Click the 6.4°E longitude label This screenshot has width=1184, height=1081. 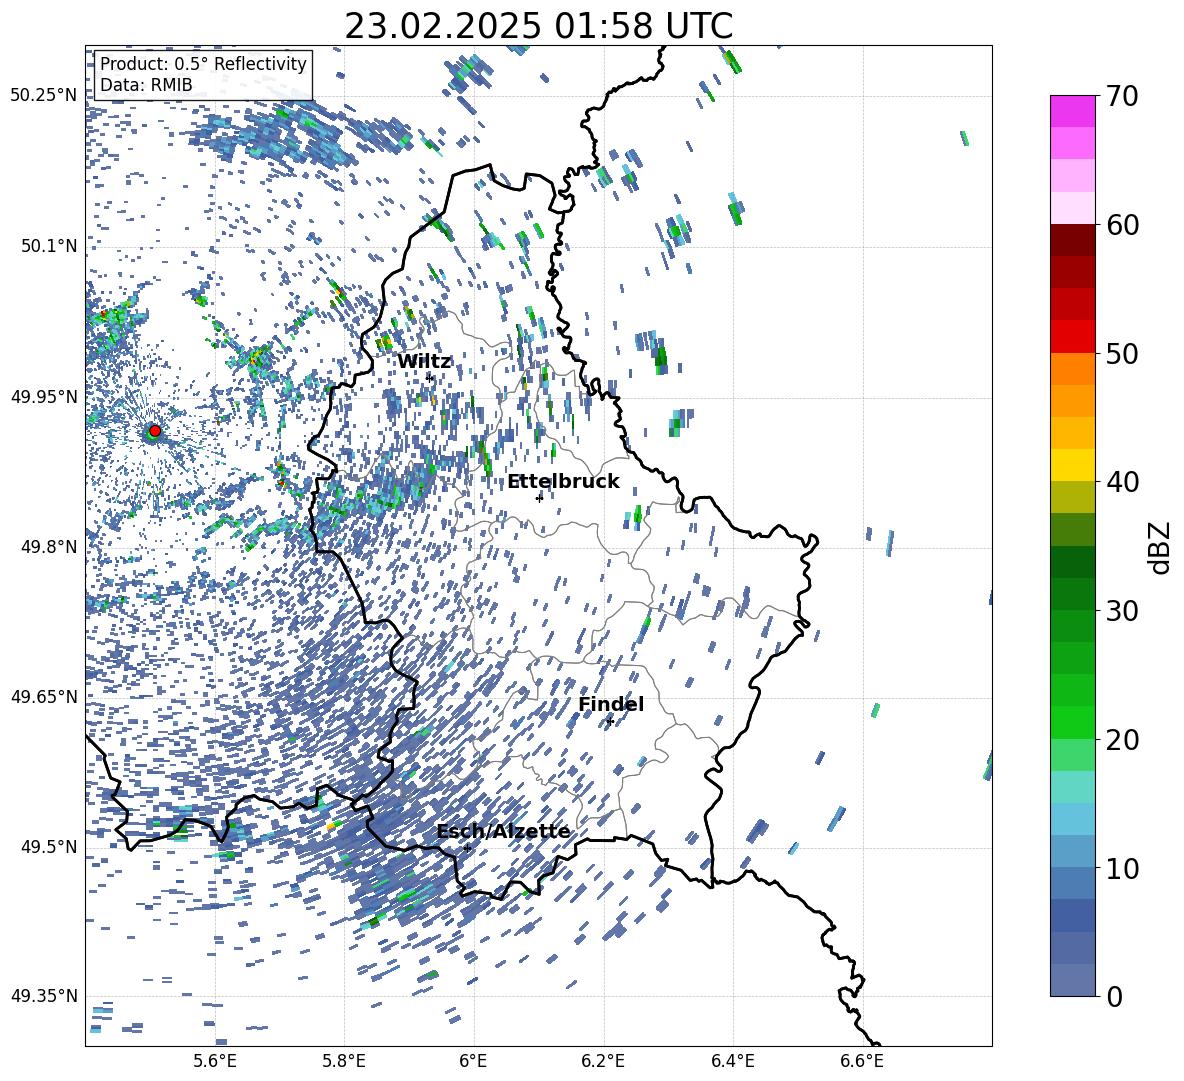[732, 1061]
